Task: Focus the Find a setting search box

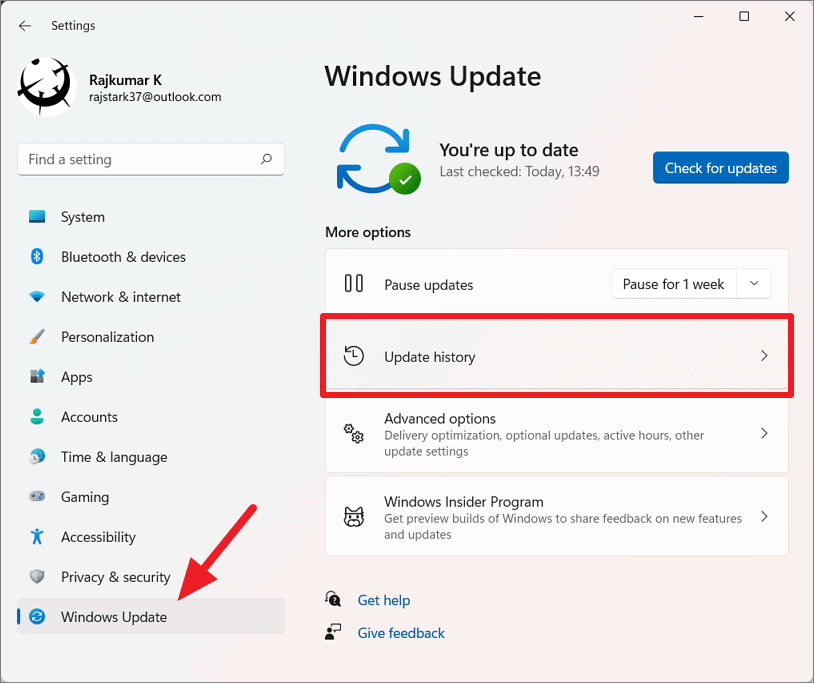Action: 151,159
